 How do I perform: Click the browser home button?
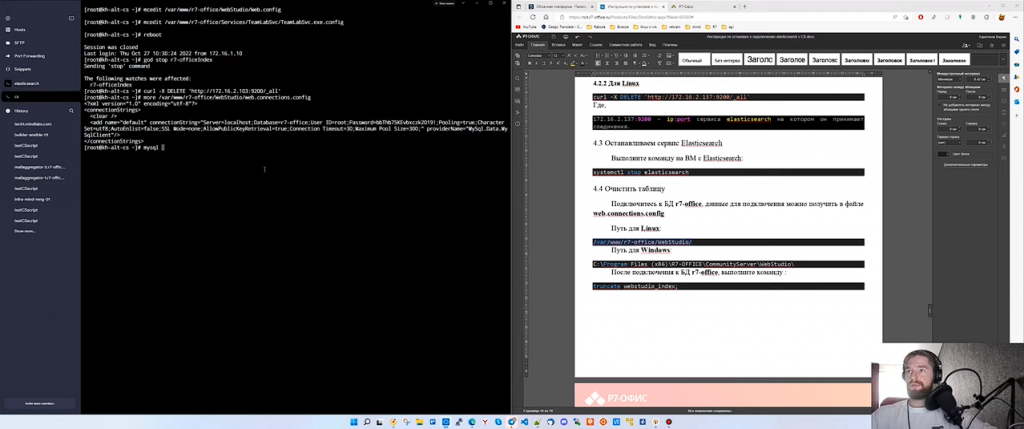pyautogui.click(x=547, y=17)
